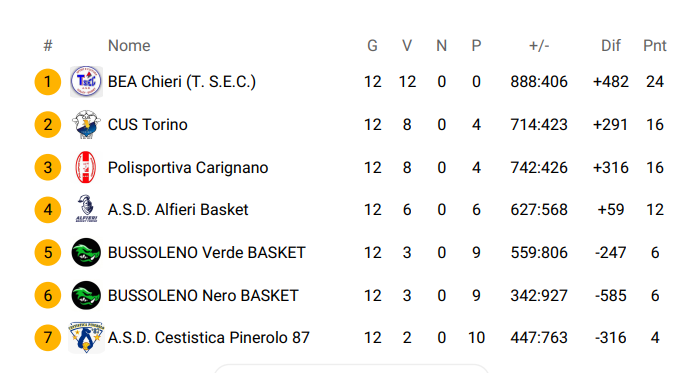
Task: Open BEA Chieri (T. S.E.C.) team name
Action: pos(182,82)
